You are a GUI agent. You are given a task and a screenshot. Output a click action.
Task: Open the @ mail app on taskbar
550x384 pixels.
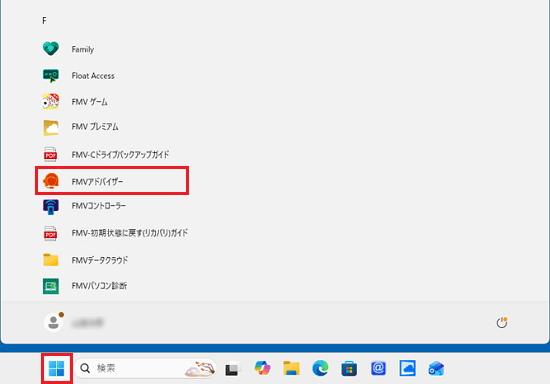(x=378, y=368)
